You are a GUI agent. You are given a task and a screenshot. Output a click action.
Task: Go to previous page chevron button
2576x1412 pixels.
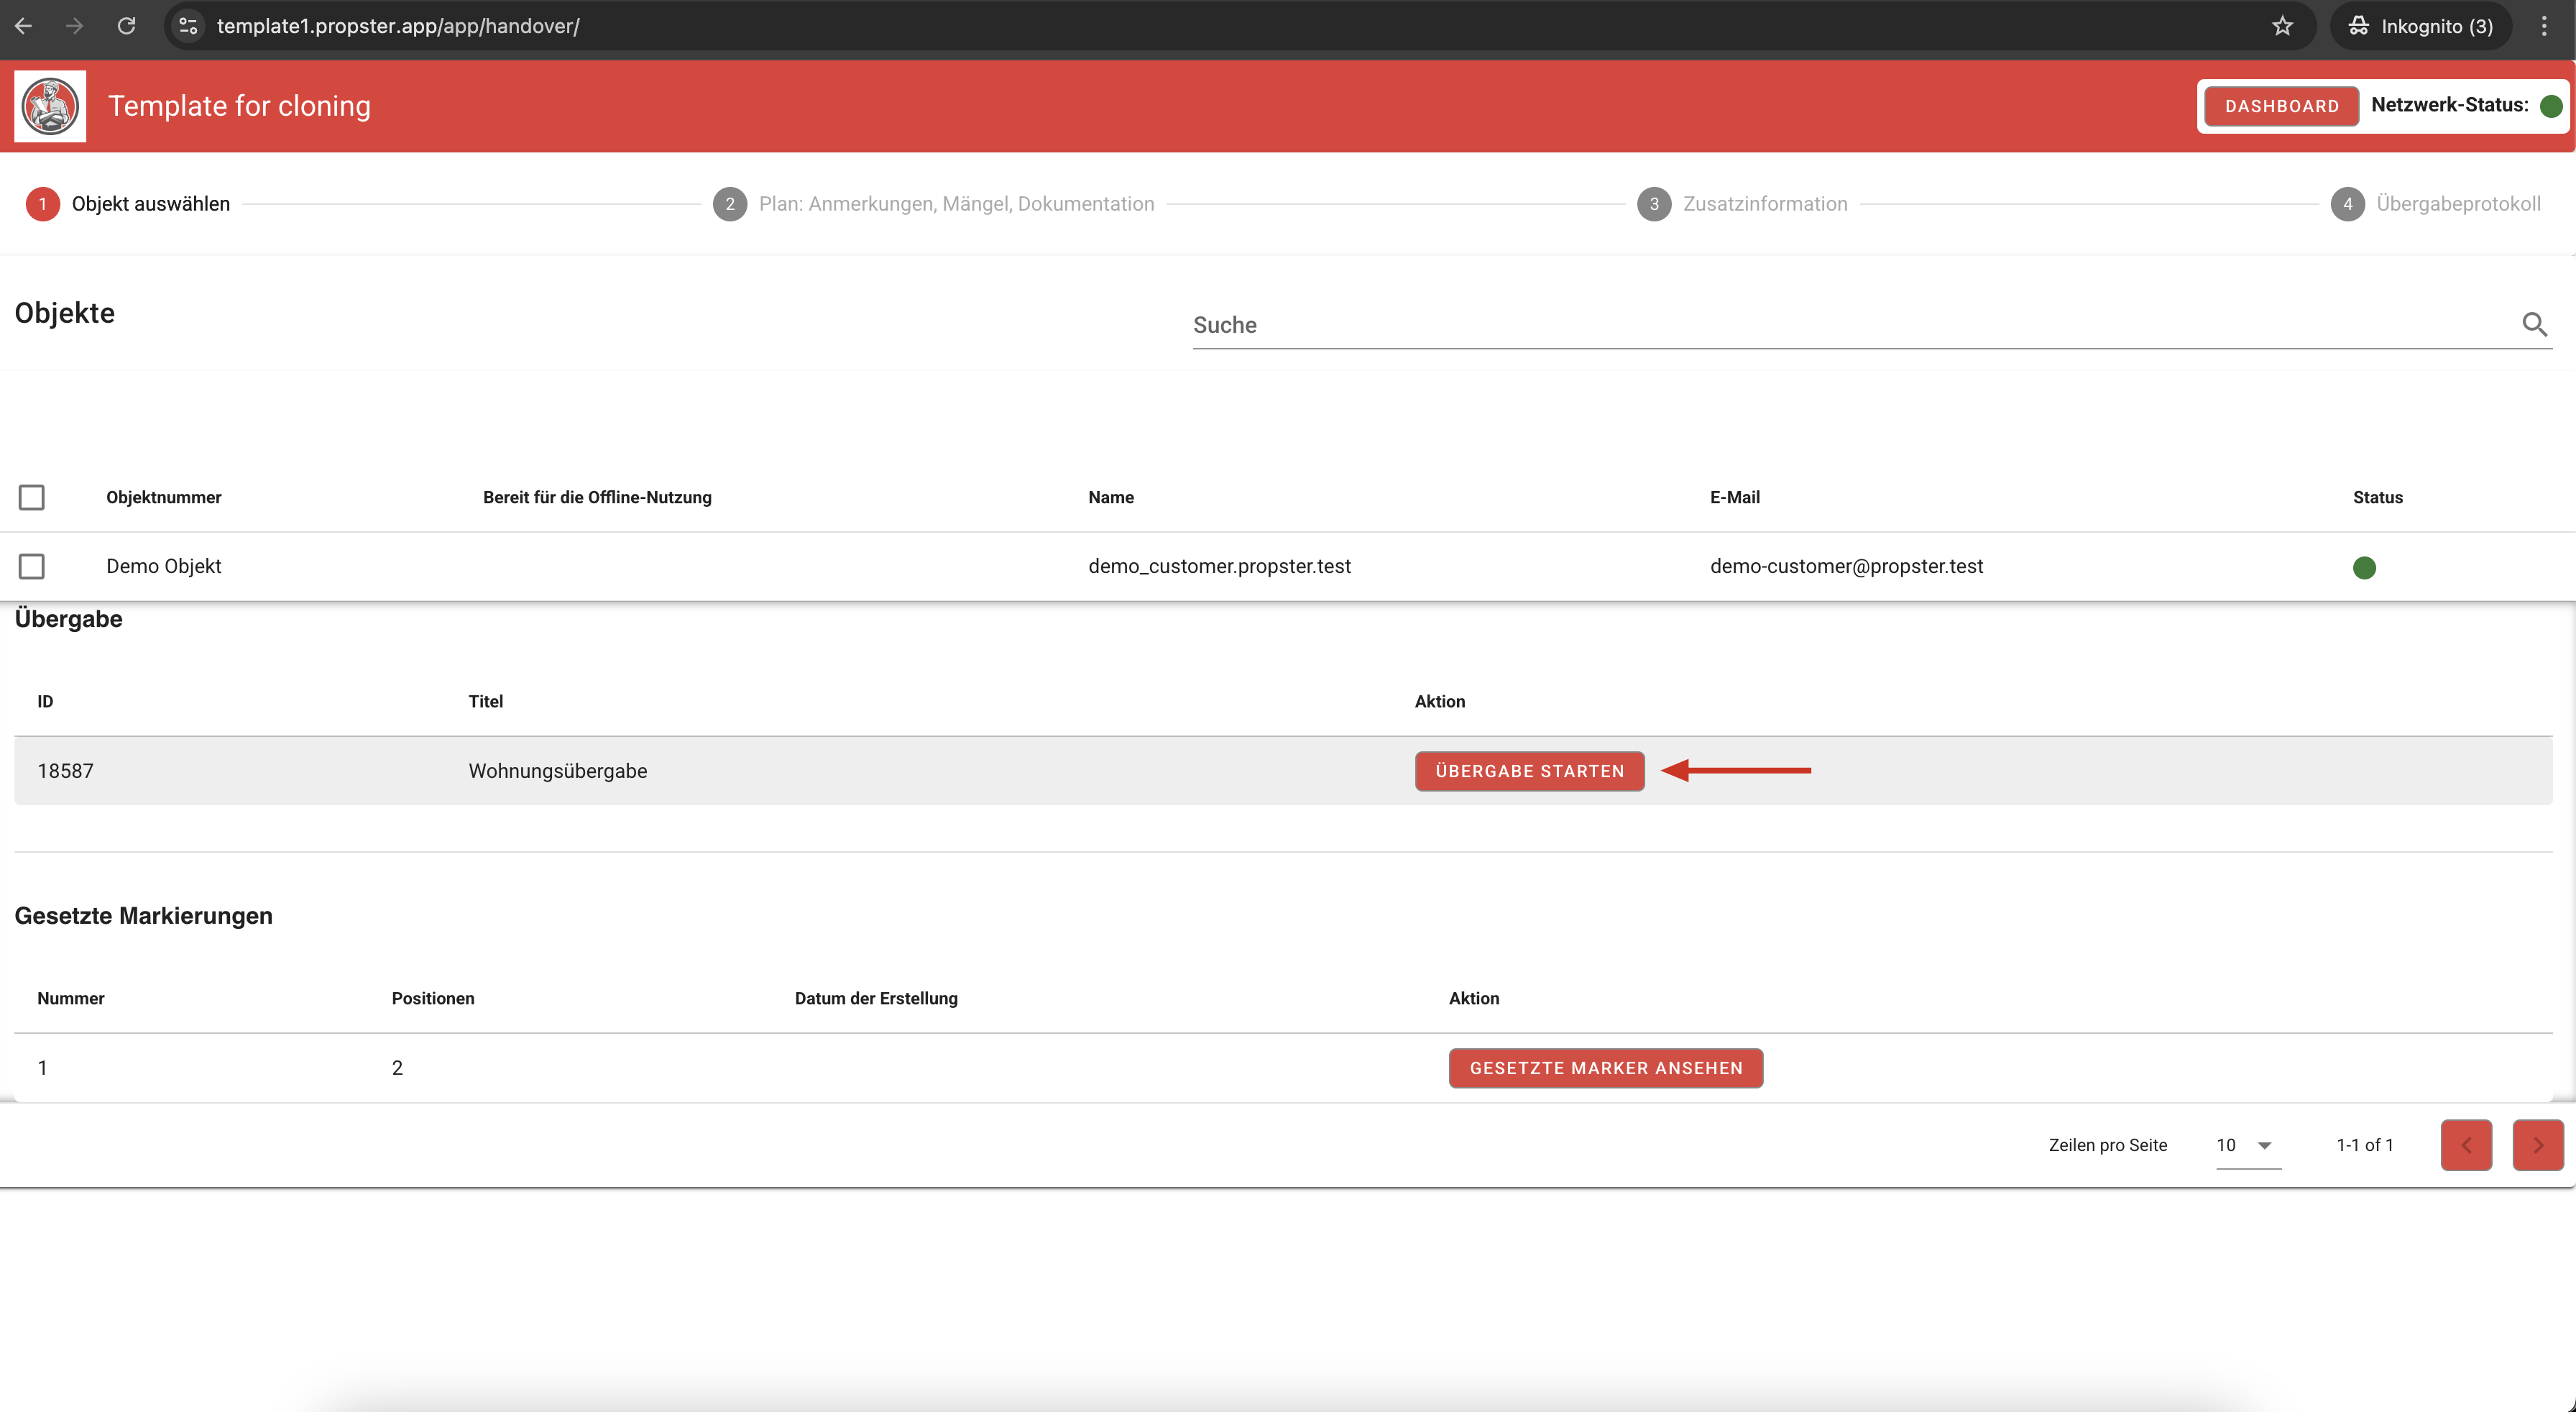(x=2465, y=1145)
